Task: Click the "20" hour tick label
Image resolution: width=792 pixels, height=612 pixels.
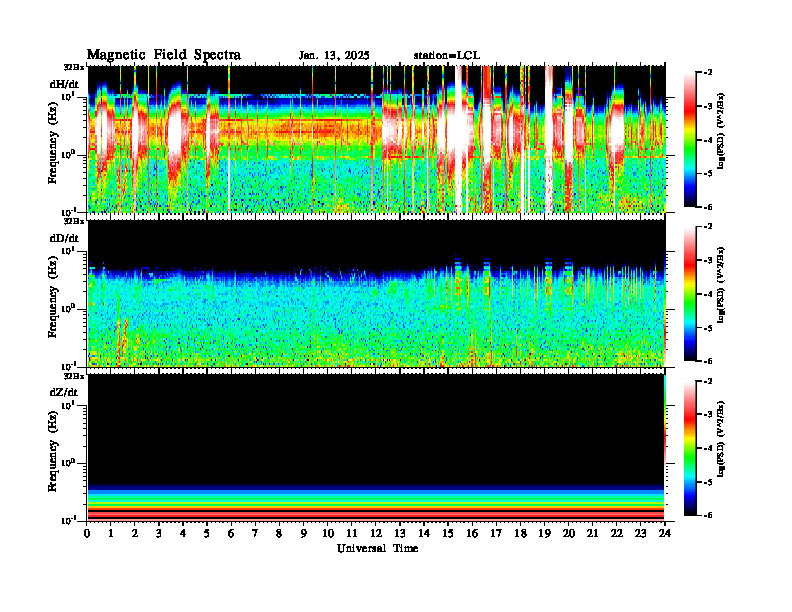Action: click(x=568, y=534)
